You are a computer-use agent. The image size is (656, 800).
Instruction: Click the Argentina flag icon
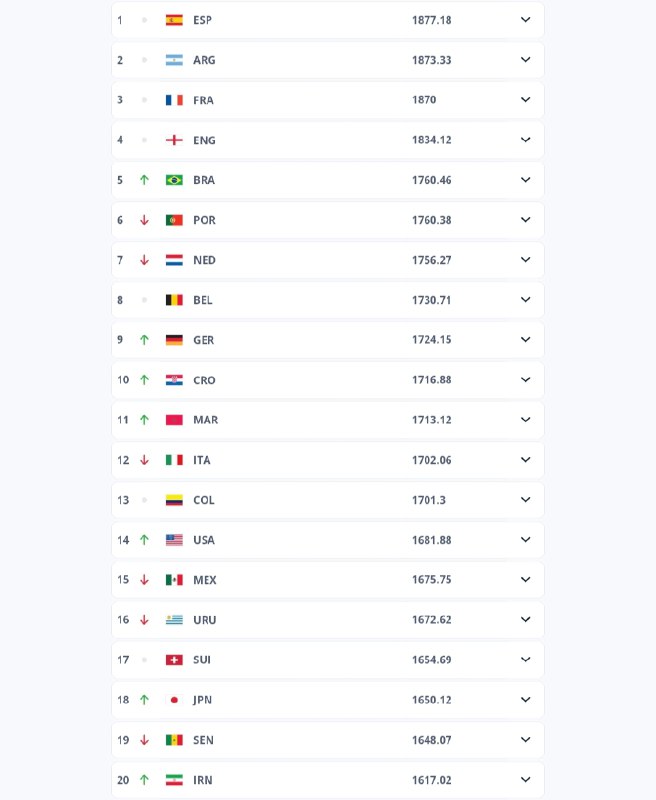point(174,60)
